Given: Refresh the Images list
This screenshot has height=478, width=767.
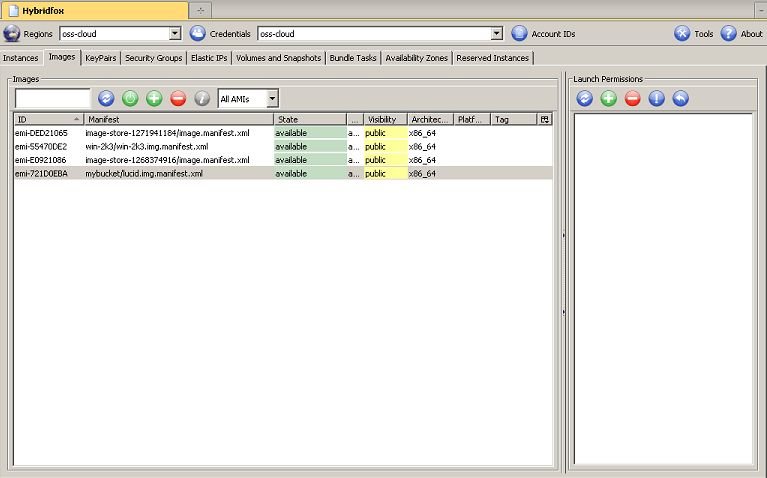Looking at the screenshot, I should click(x=106, y=98).
